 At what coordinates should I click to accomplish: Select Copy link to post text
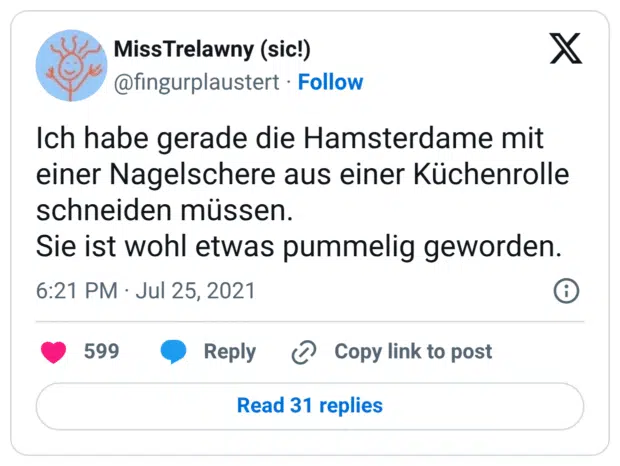[x=413, y=351]
